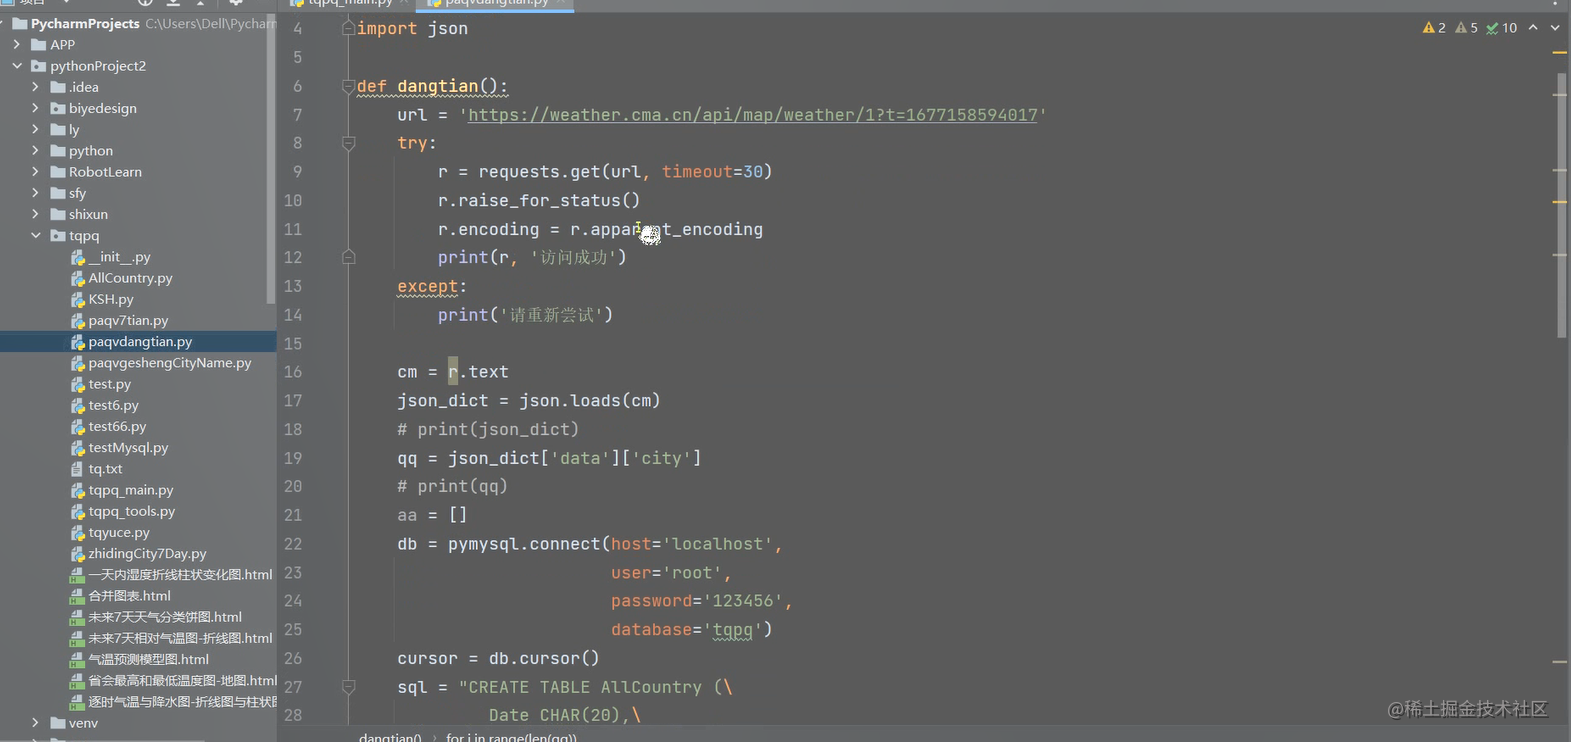Select the 逐时气温与降水图 html file
Screen dimensions: 1571x742
(x=182, y=702)
